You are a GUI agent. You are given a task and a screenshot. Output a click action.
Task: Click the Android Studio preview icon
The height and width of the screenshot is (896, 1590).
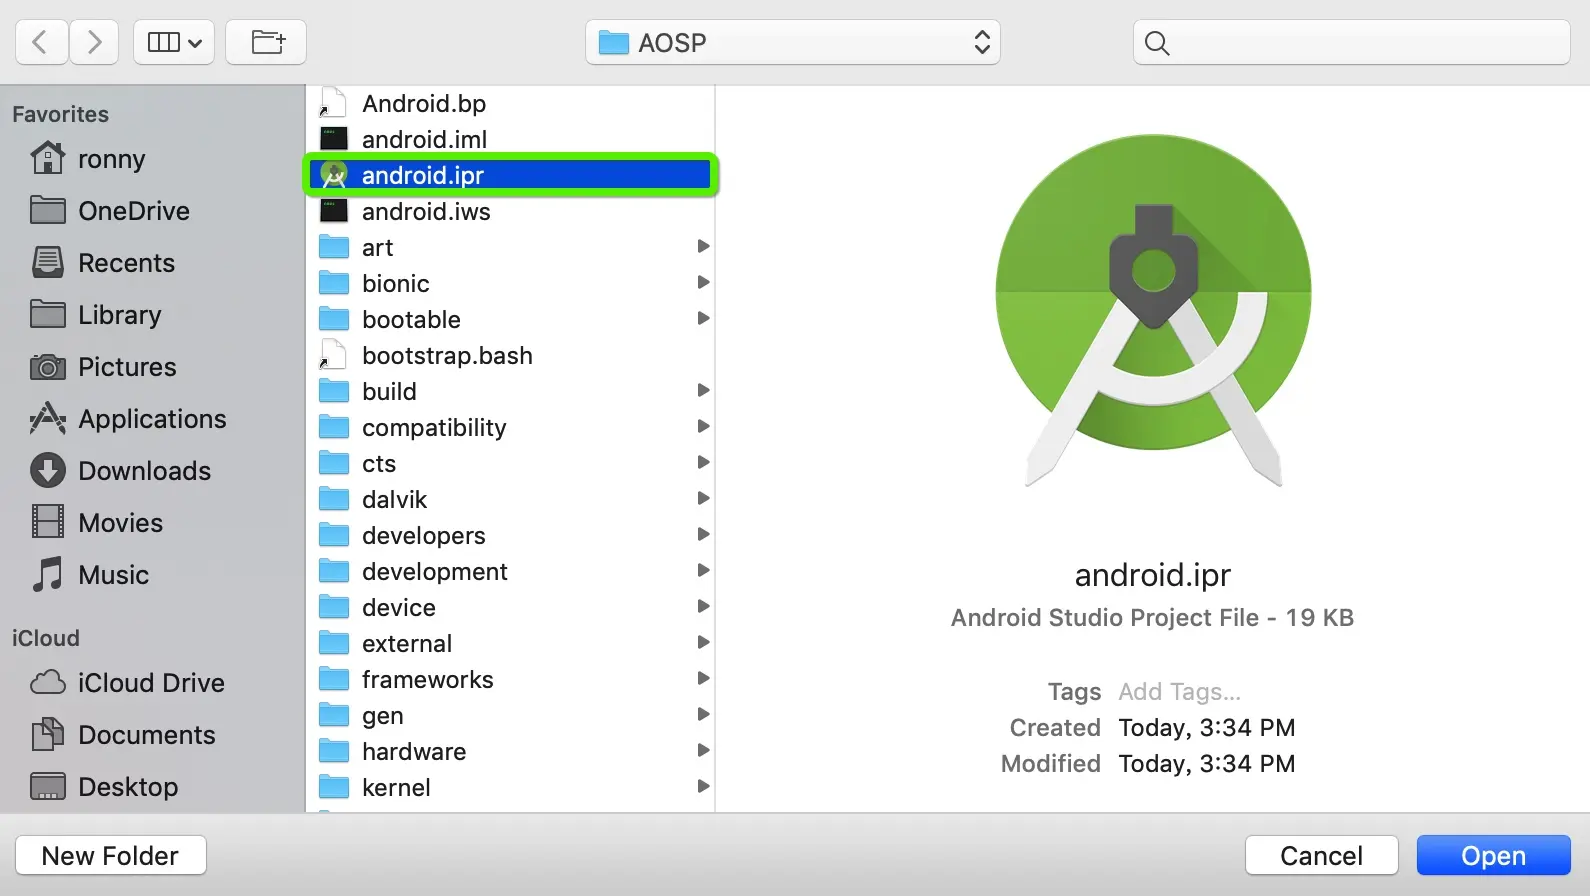(1153, 310)
